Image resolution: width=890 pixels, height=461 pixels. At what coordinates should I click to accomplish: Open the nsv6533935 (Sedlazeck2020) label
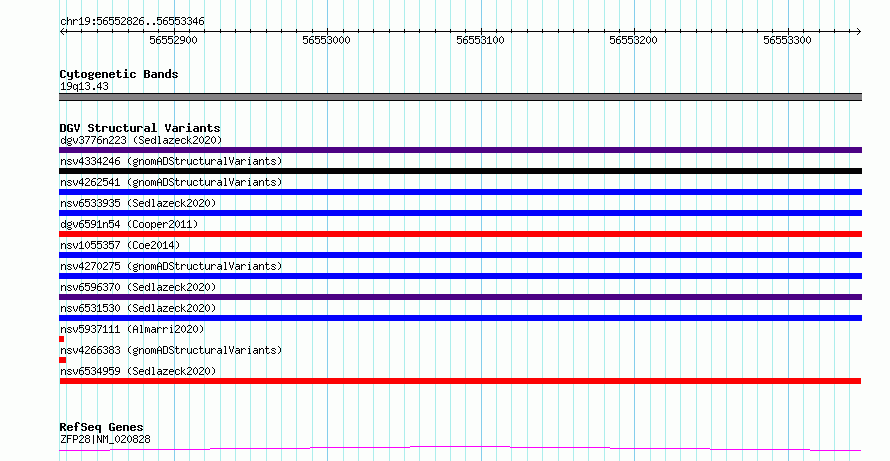(138, 203)
